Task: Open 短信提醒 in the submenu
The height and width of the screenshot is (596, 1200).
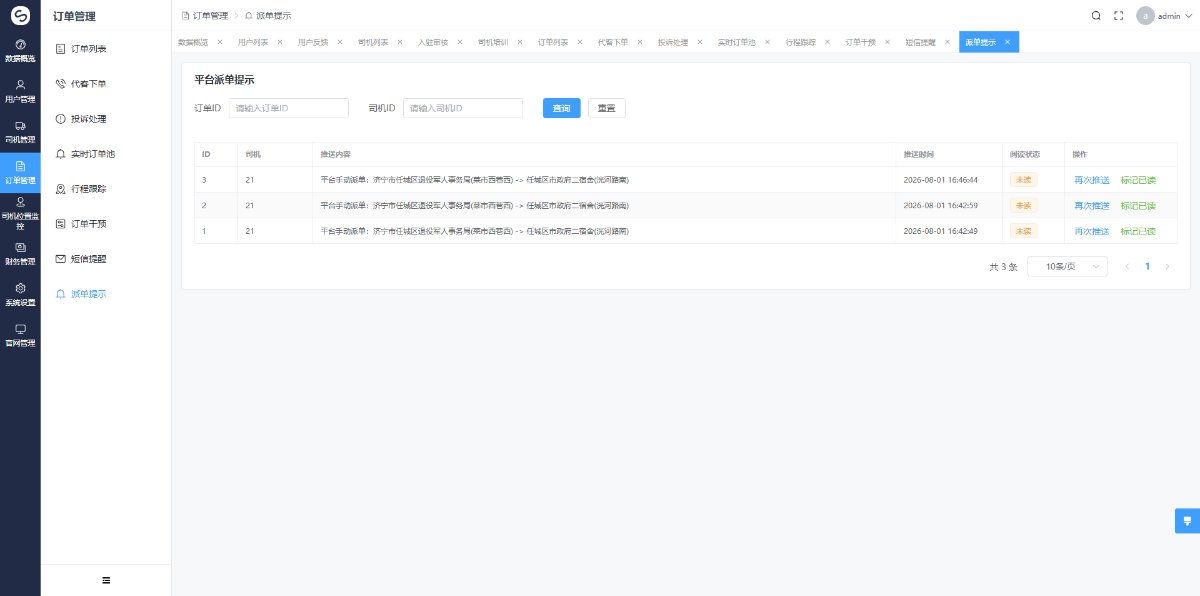Action: (106, 259)
